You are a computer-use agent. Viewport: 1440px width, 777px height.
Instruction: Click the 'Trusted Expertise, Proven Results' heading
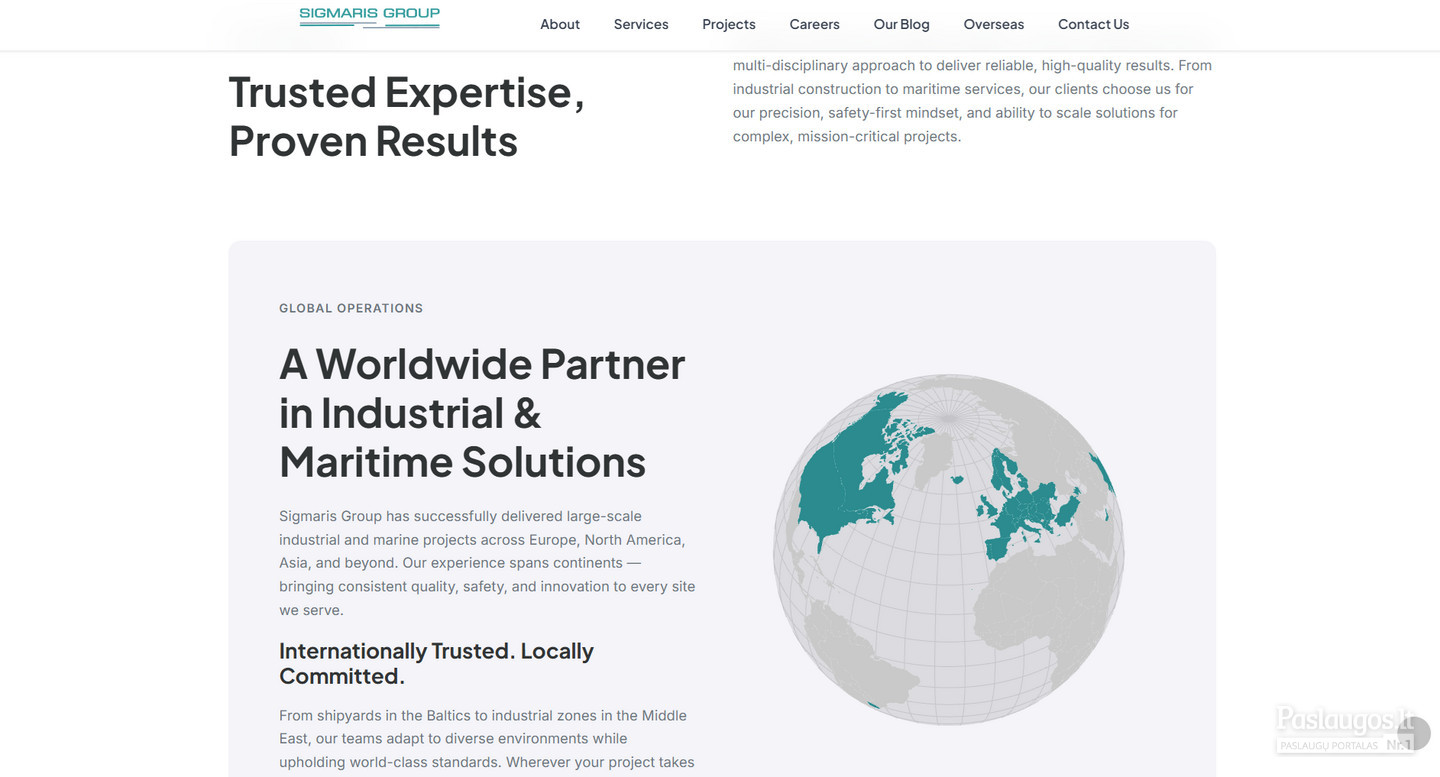pyautogui.click(x=407, y=116)
